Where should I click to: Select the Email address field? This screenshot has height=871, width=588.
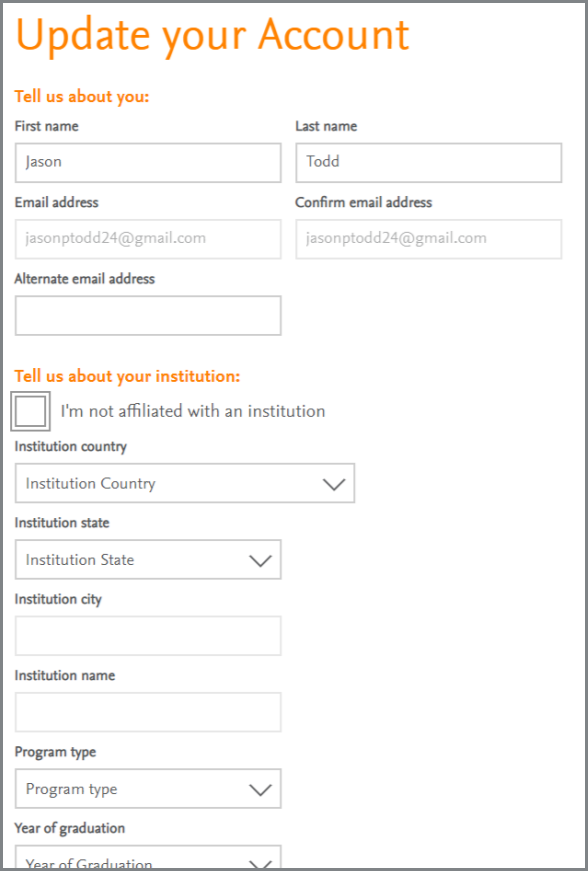coord(148,239)
